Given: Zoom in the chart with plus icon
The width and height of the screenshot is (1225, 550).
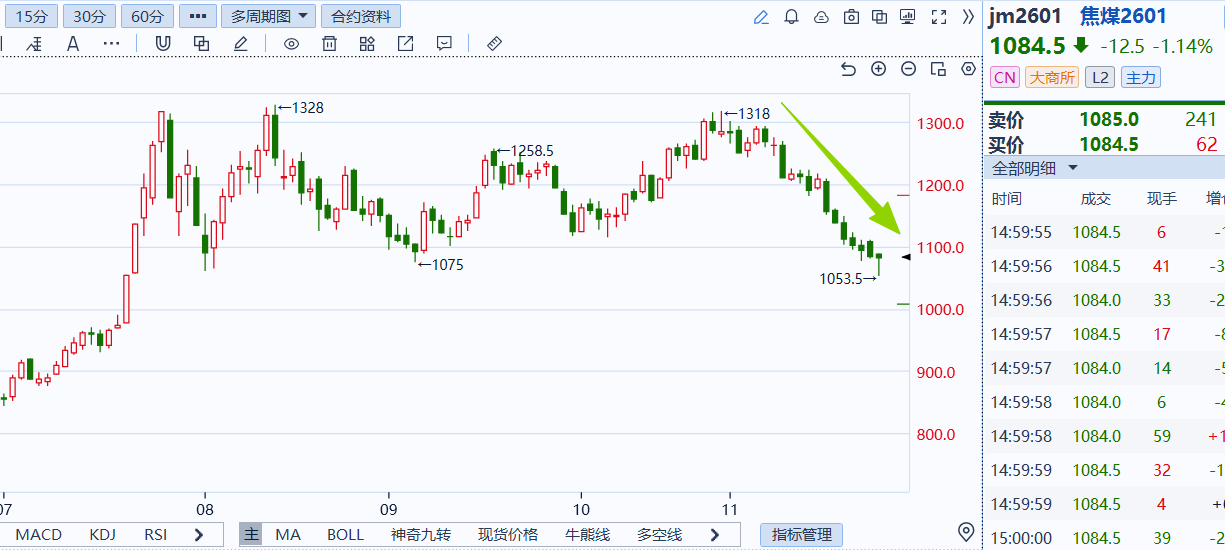Looking at the screenshot, I should click(878, 69).
